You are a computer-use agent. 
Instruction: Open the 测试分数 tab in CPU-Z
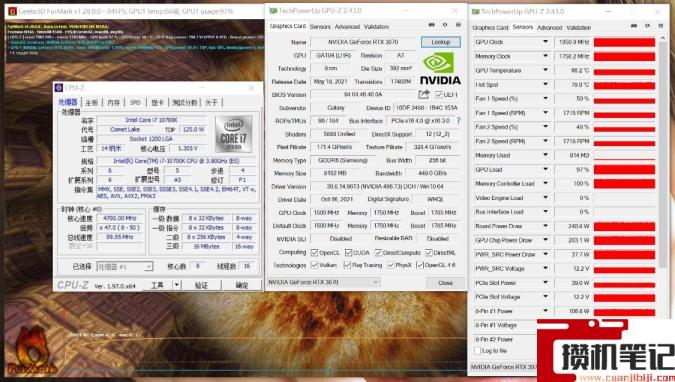pos(185,102)
